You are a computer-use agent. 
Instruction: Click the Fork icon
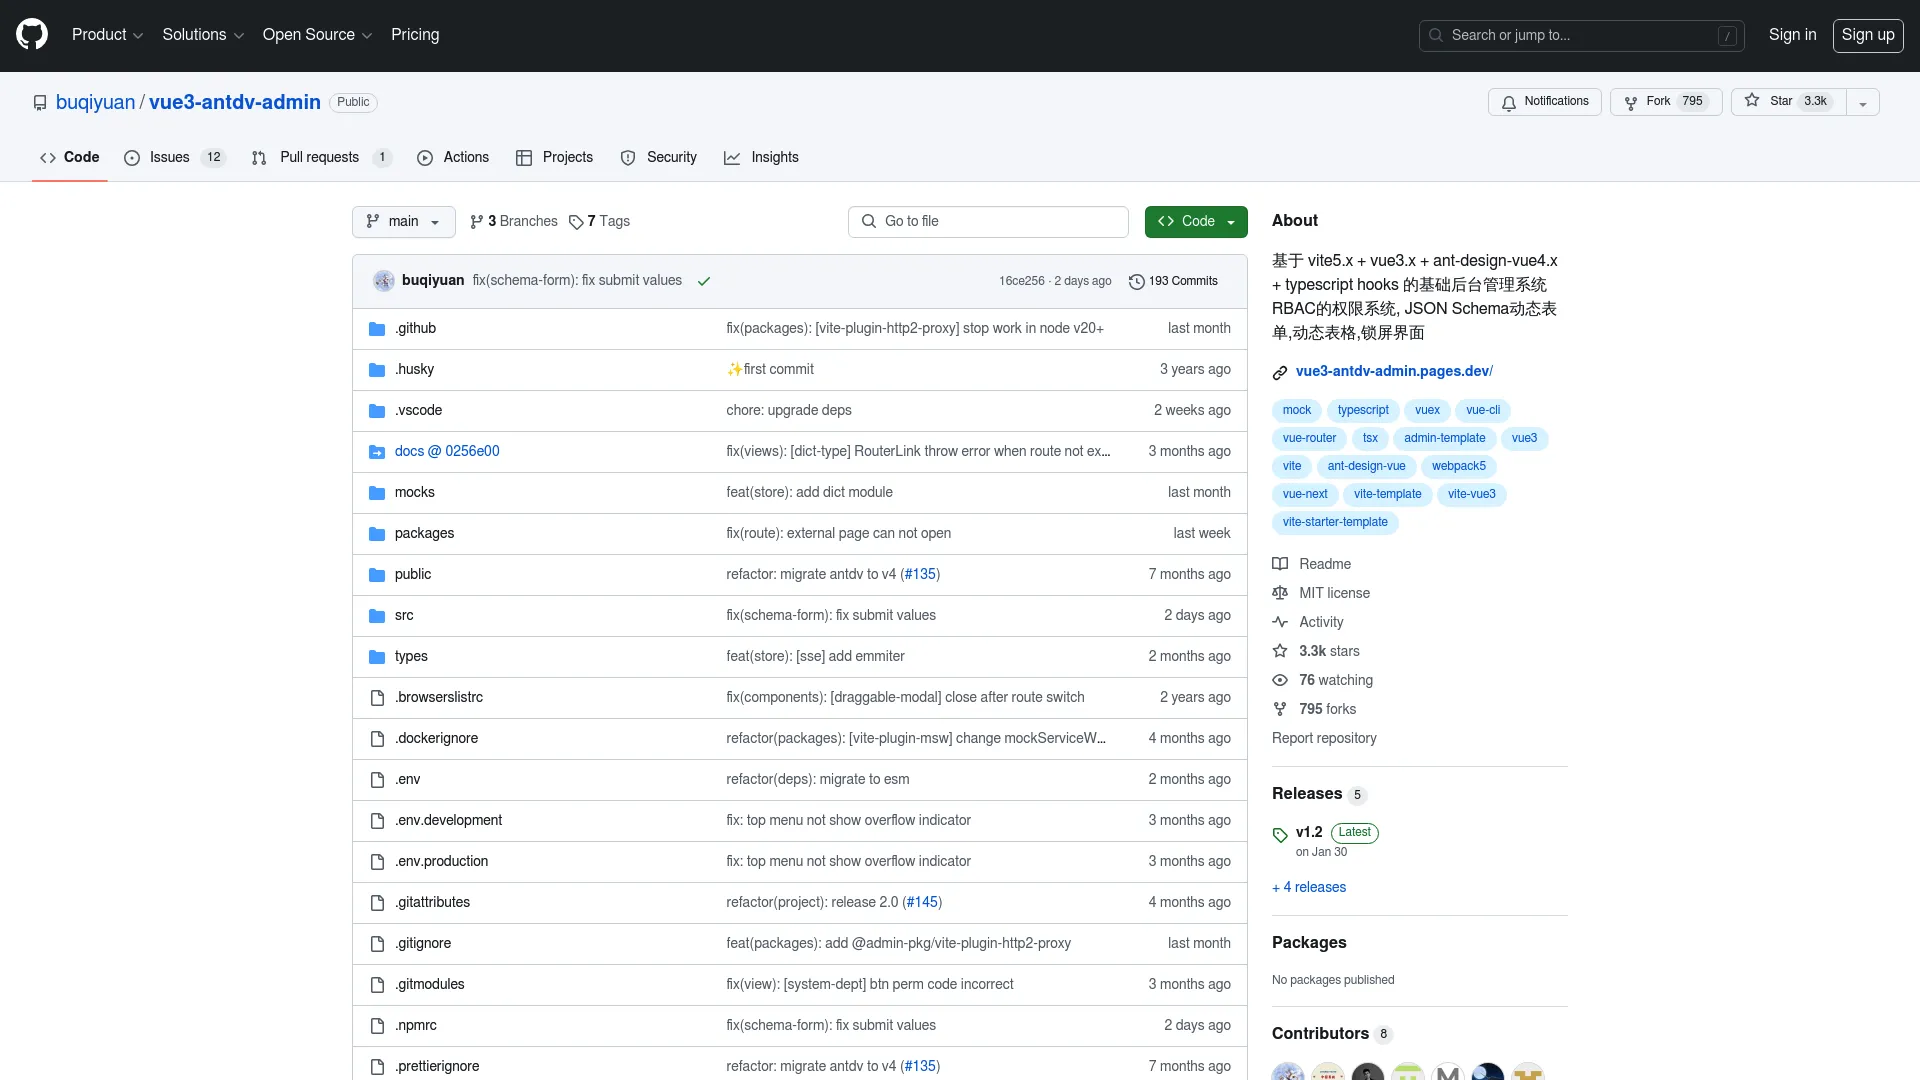[1631, 102]
